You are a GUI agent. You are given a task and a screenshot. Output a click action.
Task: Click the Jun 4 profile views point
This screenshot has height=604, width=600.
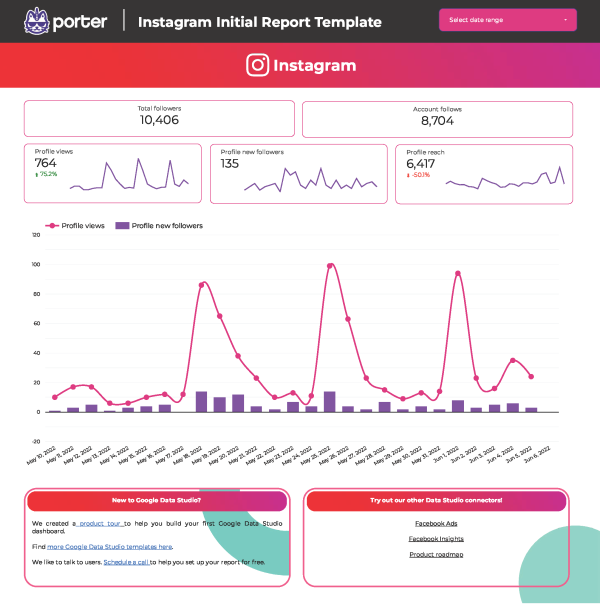(x=513, y=361)
